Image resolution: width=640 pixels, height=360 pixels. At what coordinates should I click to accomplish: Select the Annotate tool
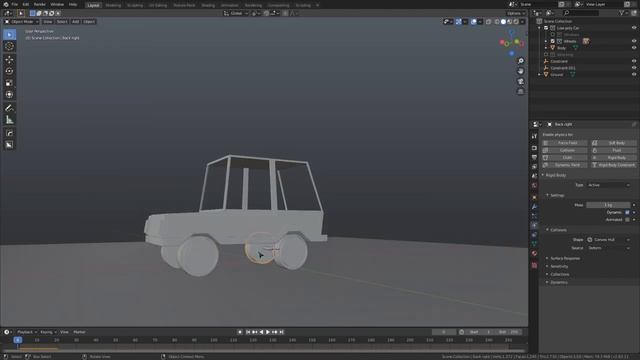pyautogui.click(x=9, y=108)
